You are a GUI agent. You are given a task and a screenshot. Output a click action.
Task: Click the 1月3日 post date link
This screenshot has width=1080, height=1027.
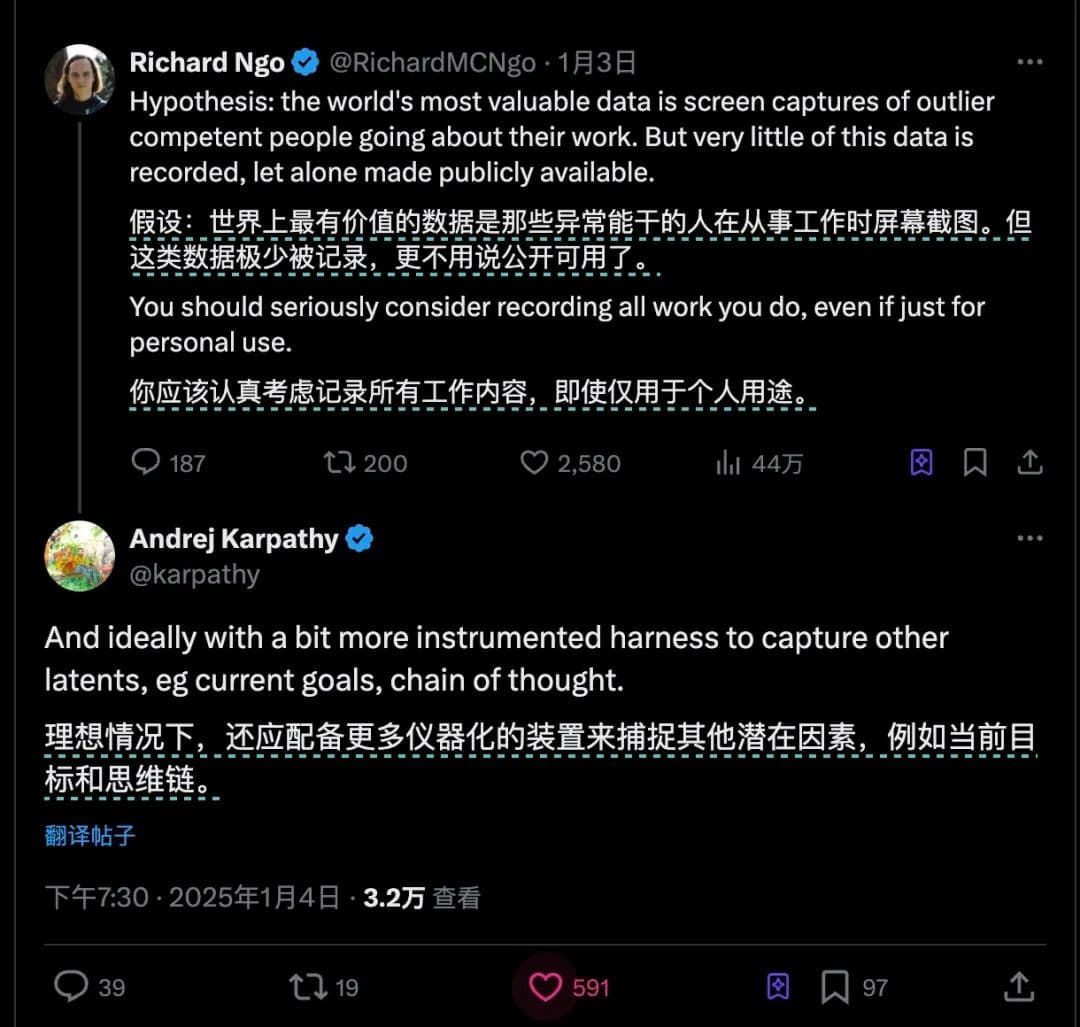pos(597,63)
